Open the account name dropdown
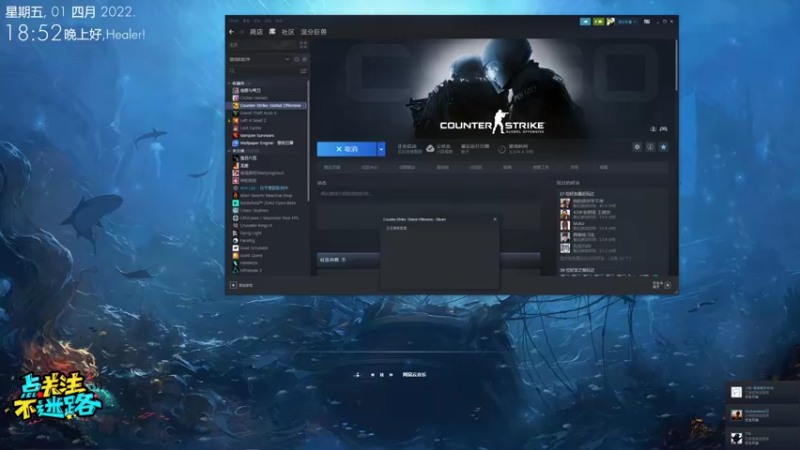This screenshot has height=450, width=800. point(627,22)
